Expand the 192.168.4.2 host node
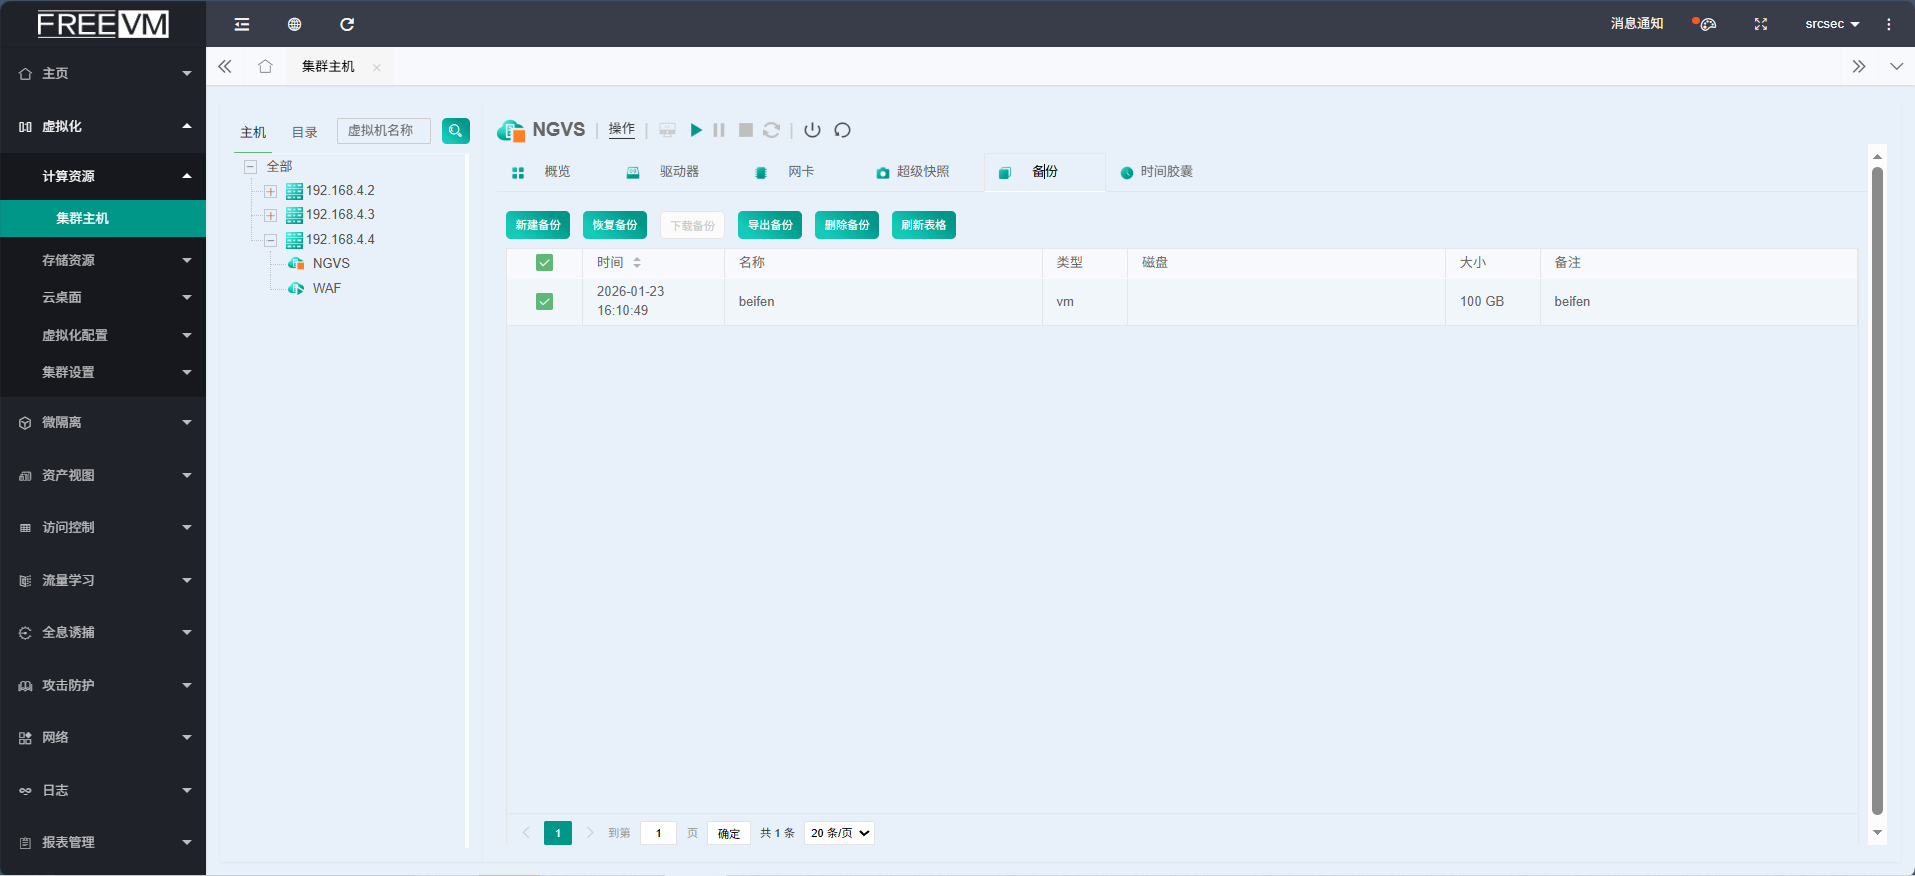The image size is (1915, 876). tap(270, 191)
